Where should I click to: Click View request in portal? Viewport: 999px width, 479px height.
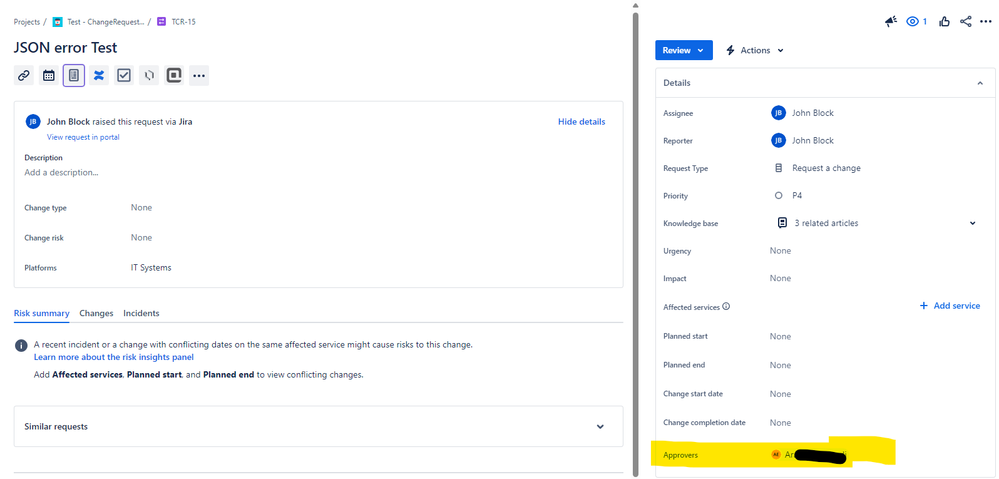[x=83, y=137]
